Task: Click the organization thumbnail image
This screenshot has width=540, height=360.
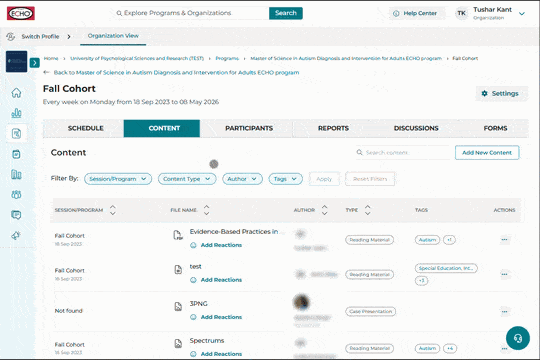Action: (x=16, y=61)
